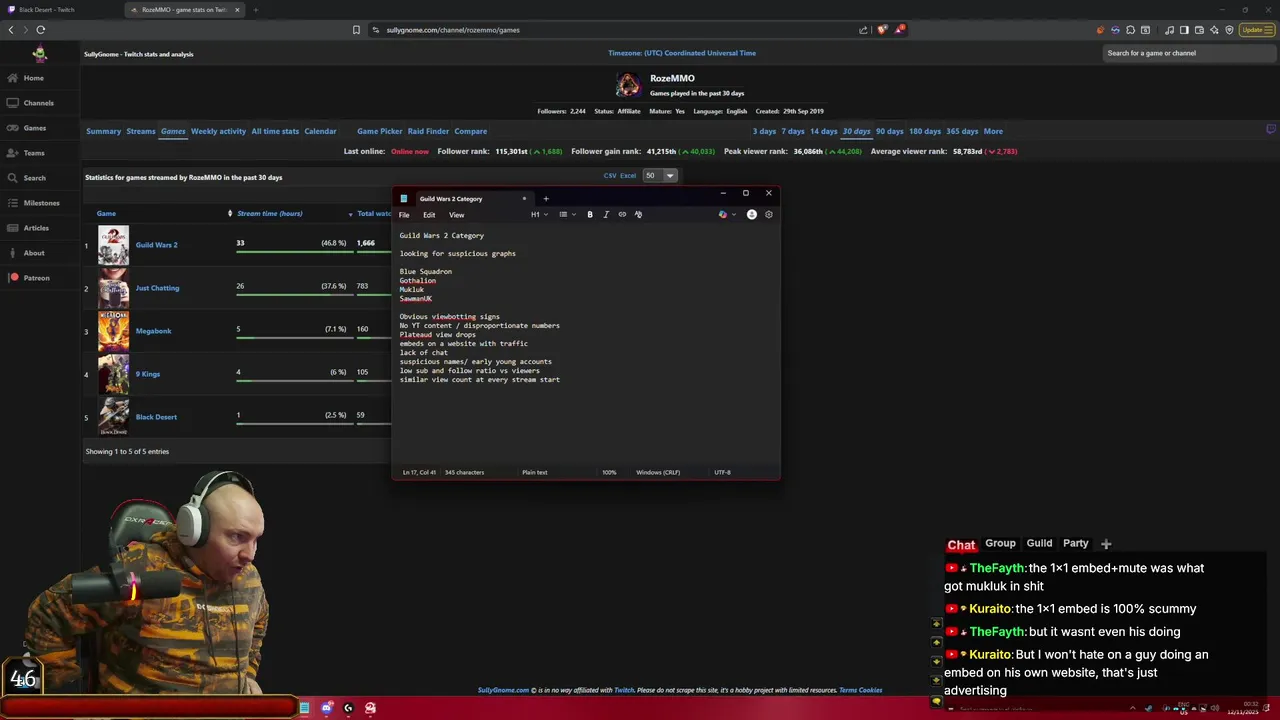The width and height of the screenshot is (1280, 720).
Task: Switch to the All time stats tab
Action: (275, 131)
